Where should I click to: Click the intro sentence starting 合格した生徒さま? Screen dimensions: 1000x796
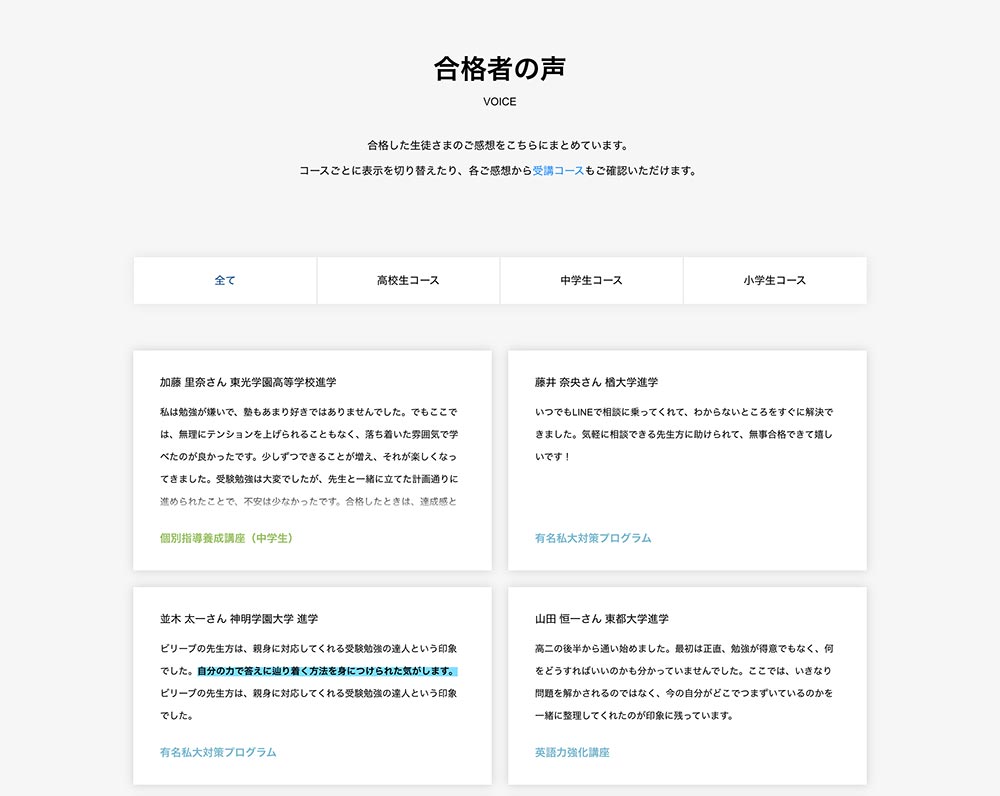[x=497, y=145]
